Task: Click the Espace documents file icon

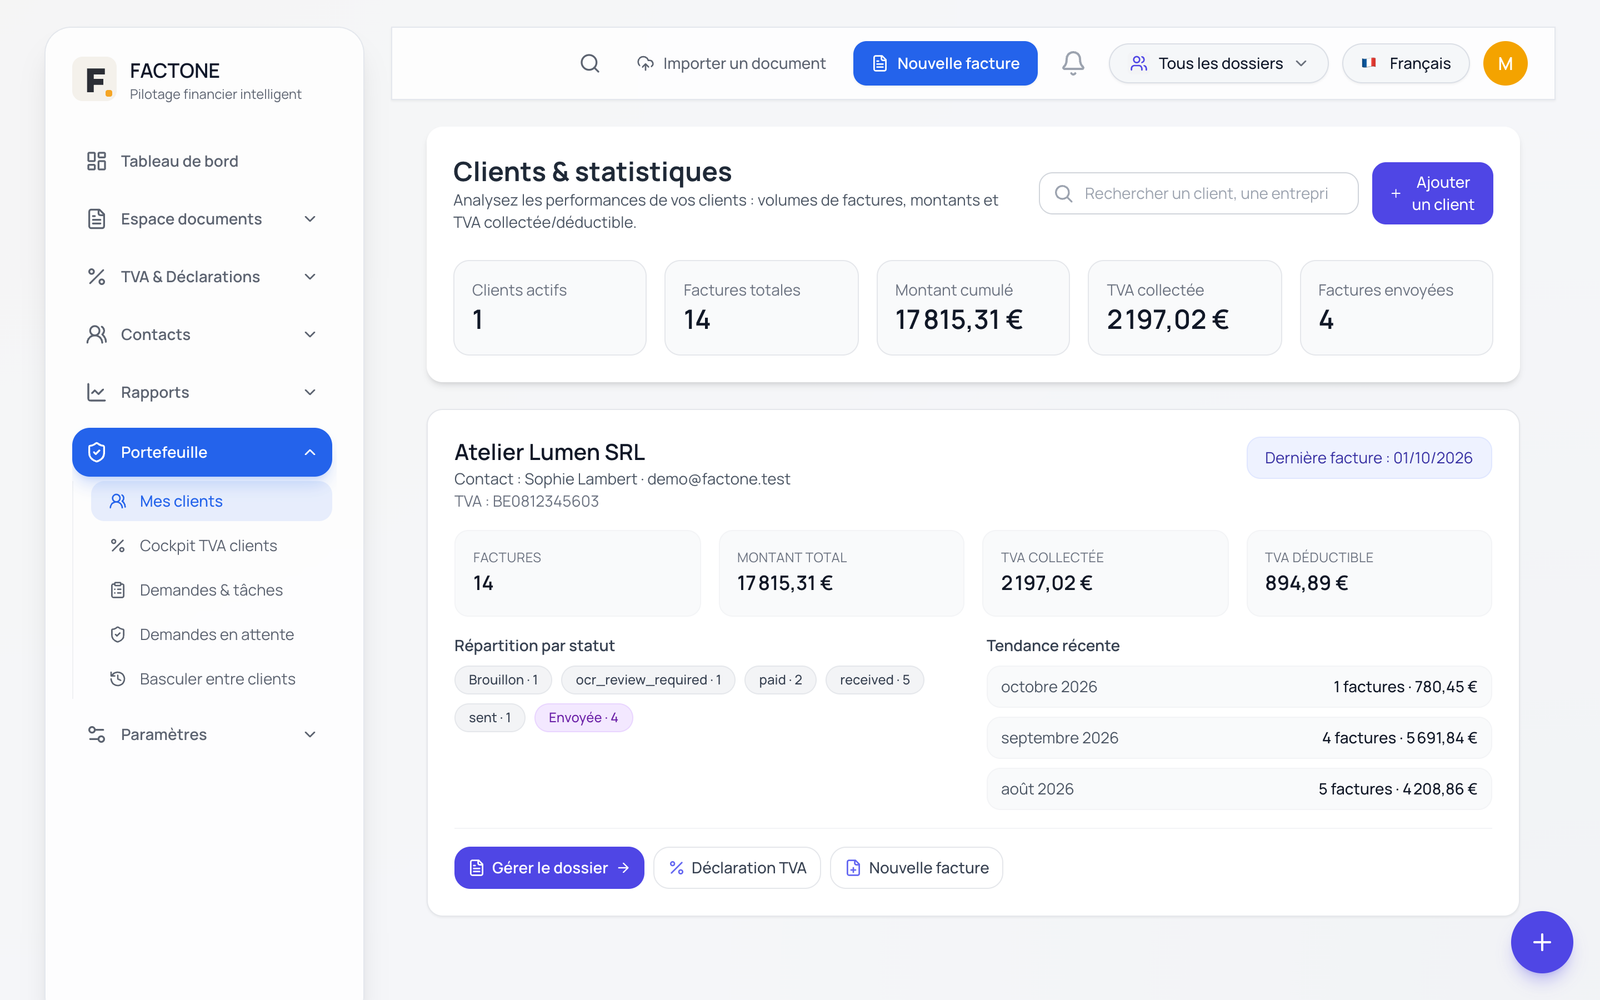Action: point(96,219)
